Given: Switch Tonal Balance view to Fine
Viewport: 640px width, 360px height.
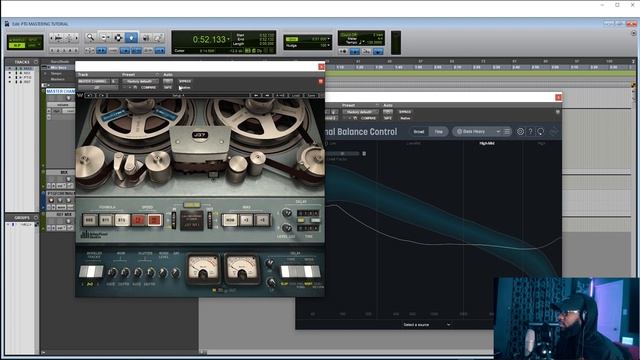Looking at the screenshot, I should pyautogui.click(x=438, y=131).
